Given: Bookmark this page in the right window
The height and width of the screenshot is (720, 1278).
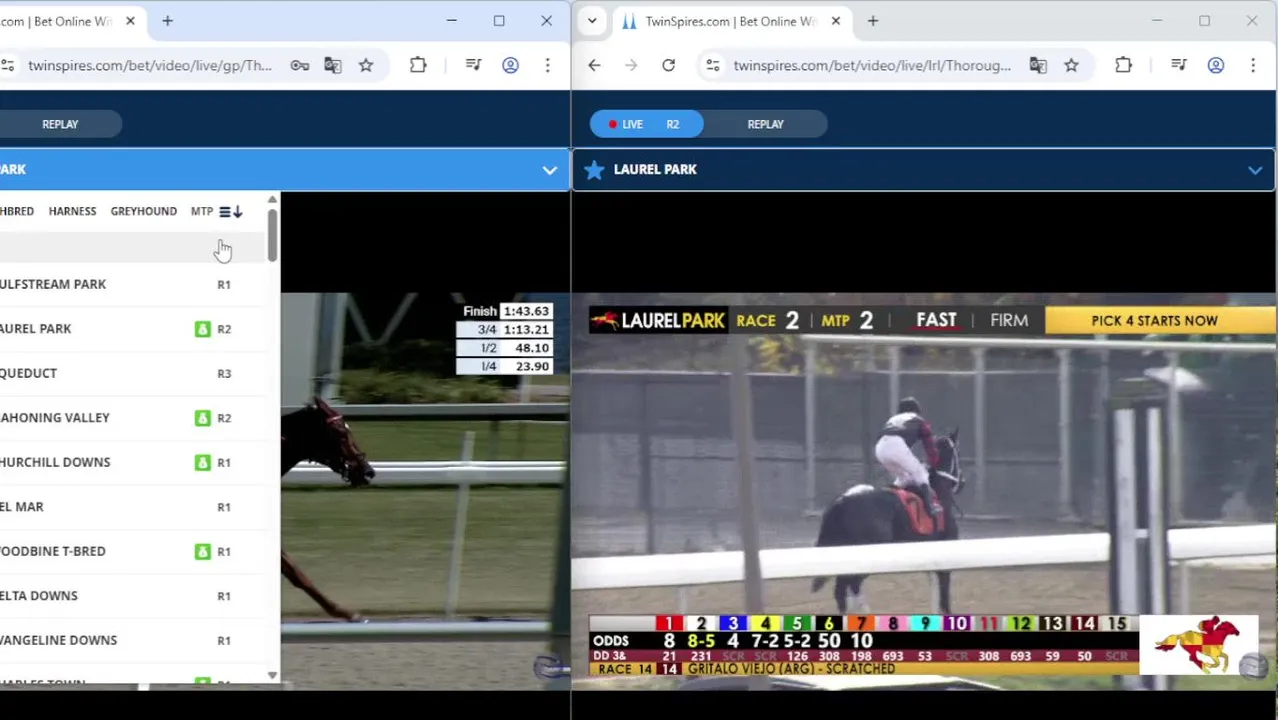Looking at the screenshot, I should coord(1071,65).
